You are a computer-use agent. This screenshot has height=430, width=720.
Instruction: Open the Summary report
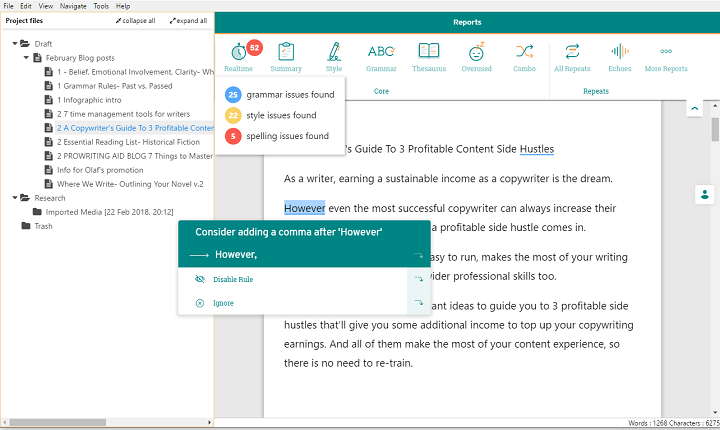(286, 57)
